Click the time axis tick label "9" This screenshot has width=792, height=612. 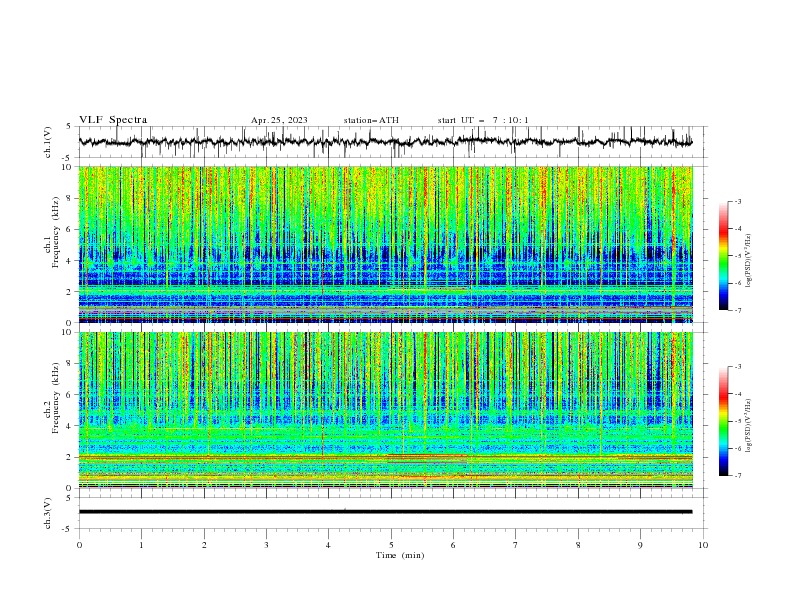point(640,545)
